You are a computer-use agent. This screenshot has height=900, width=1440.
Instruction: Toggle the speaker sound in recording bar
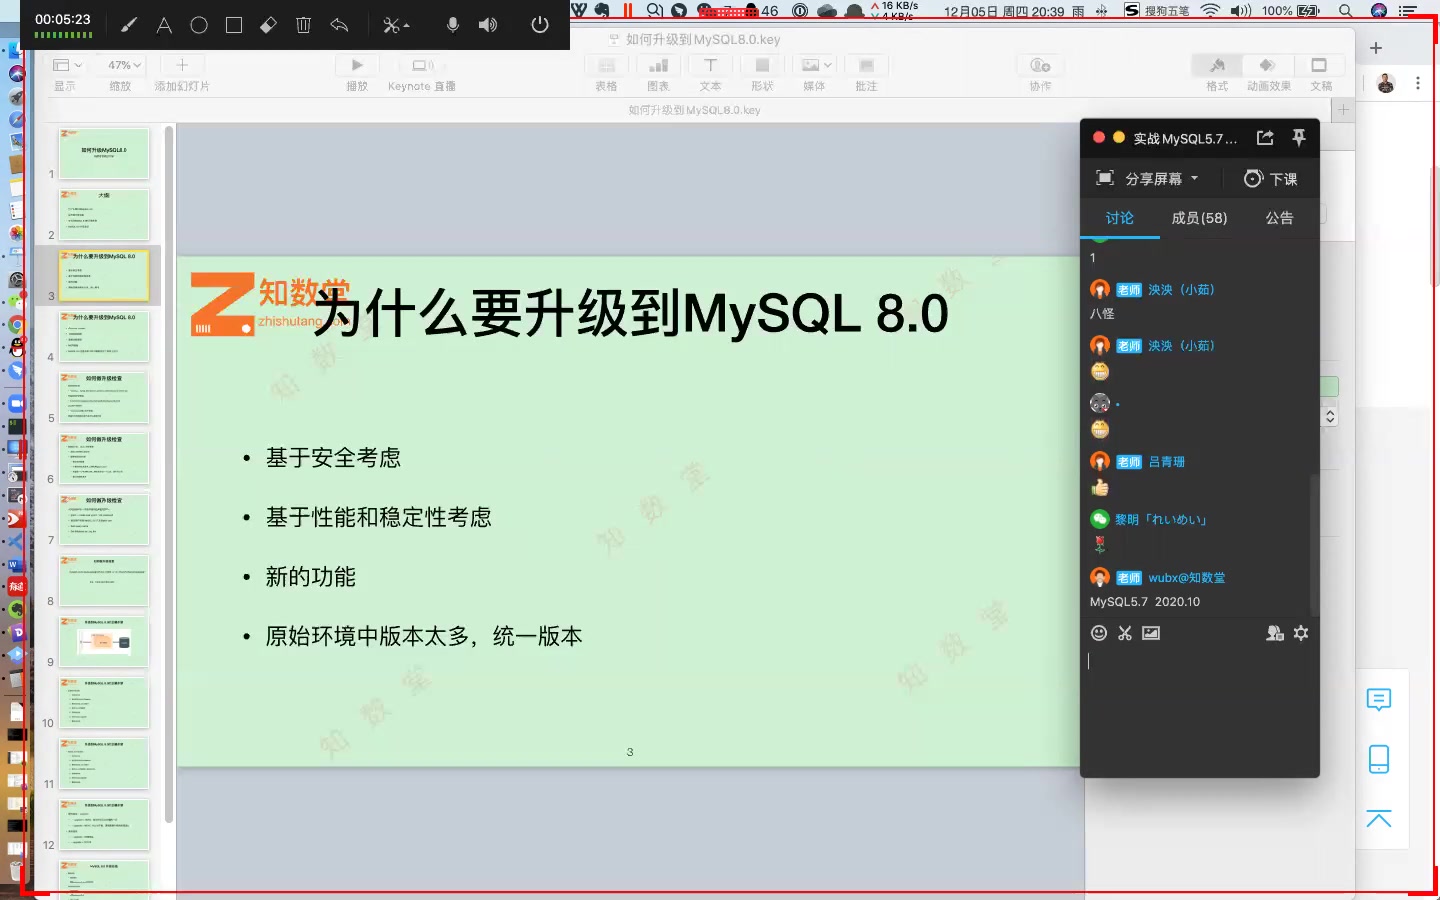pyautogui.click(x=488, y=25)
